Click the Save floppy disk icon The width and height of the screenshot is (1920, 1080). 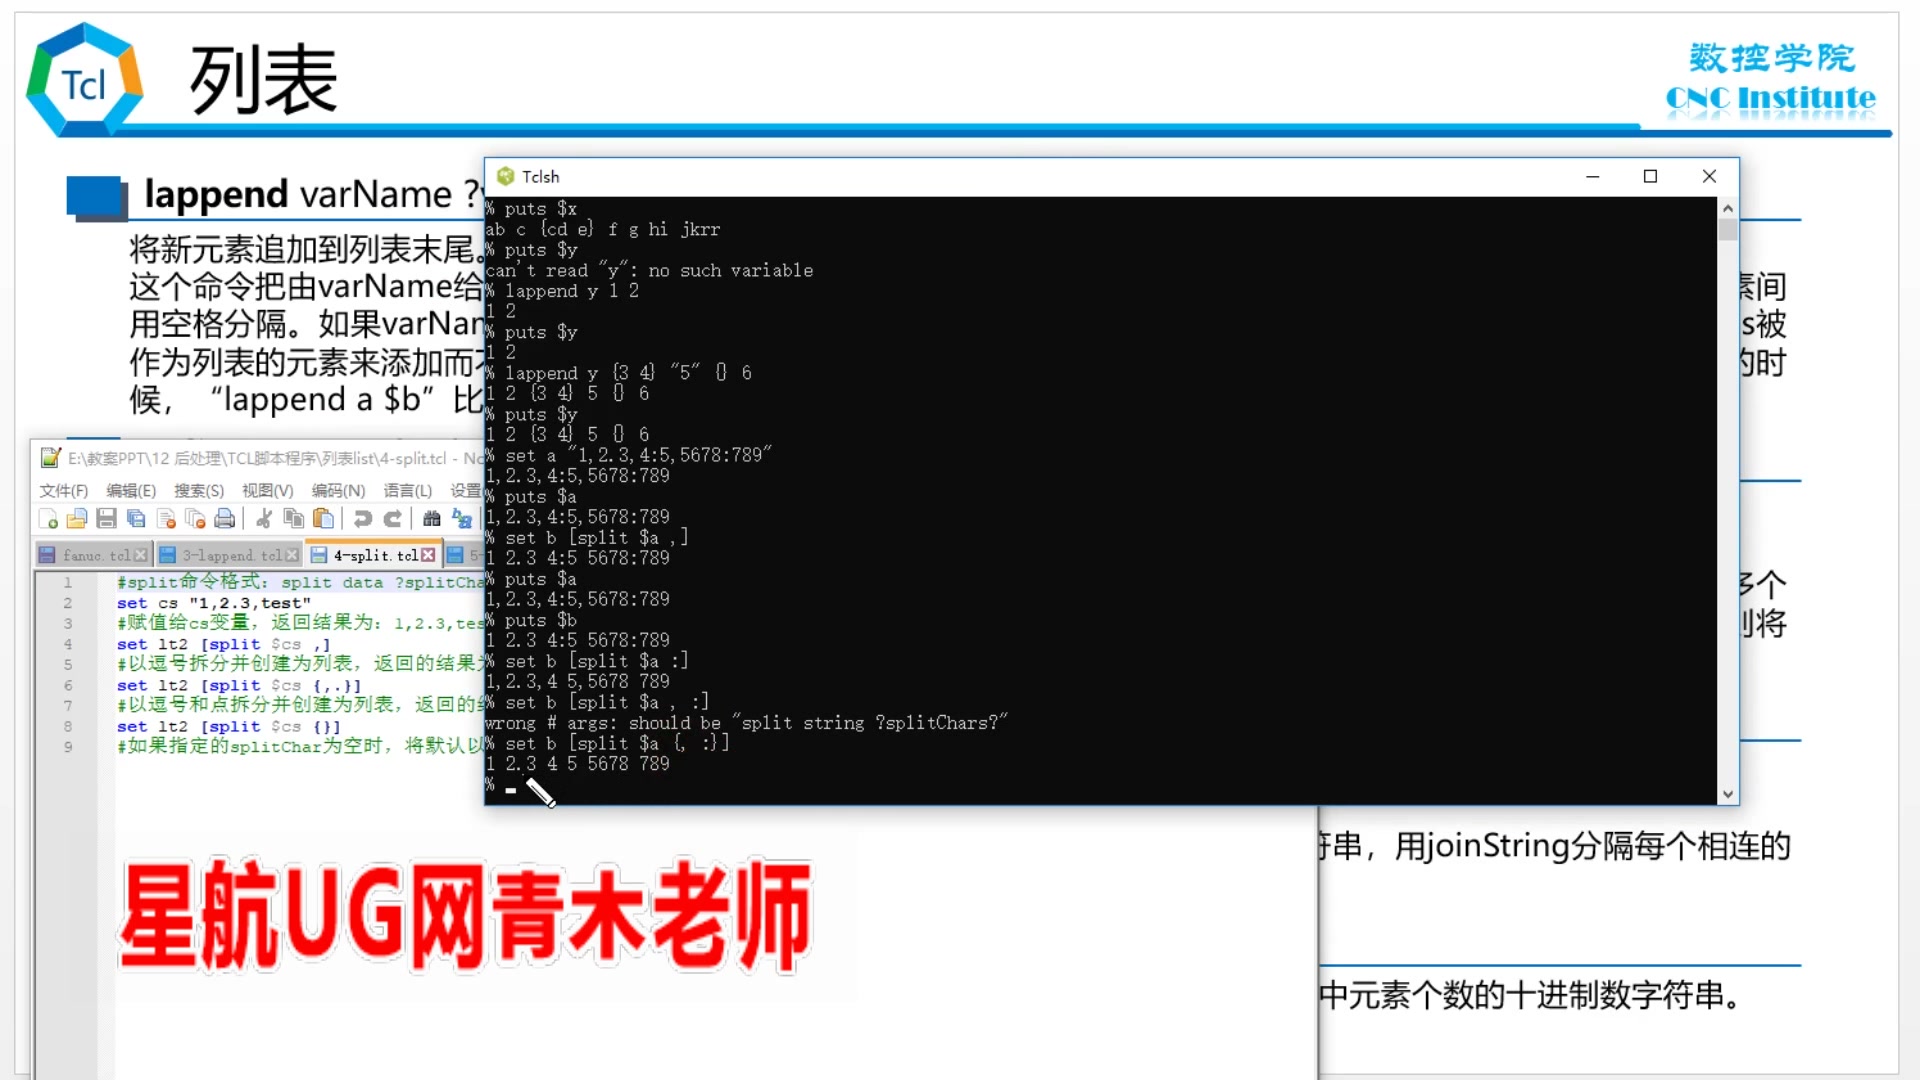point(106,518)
